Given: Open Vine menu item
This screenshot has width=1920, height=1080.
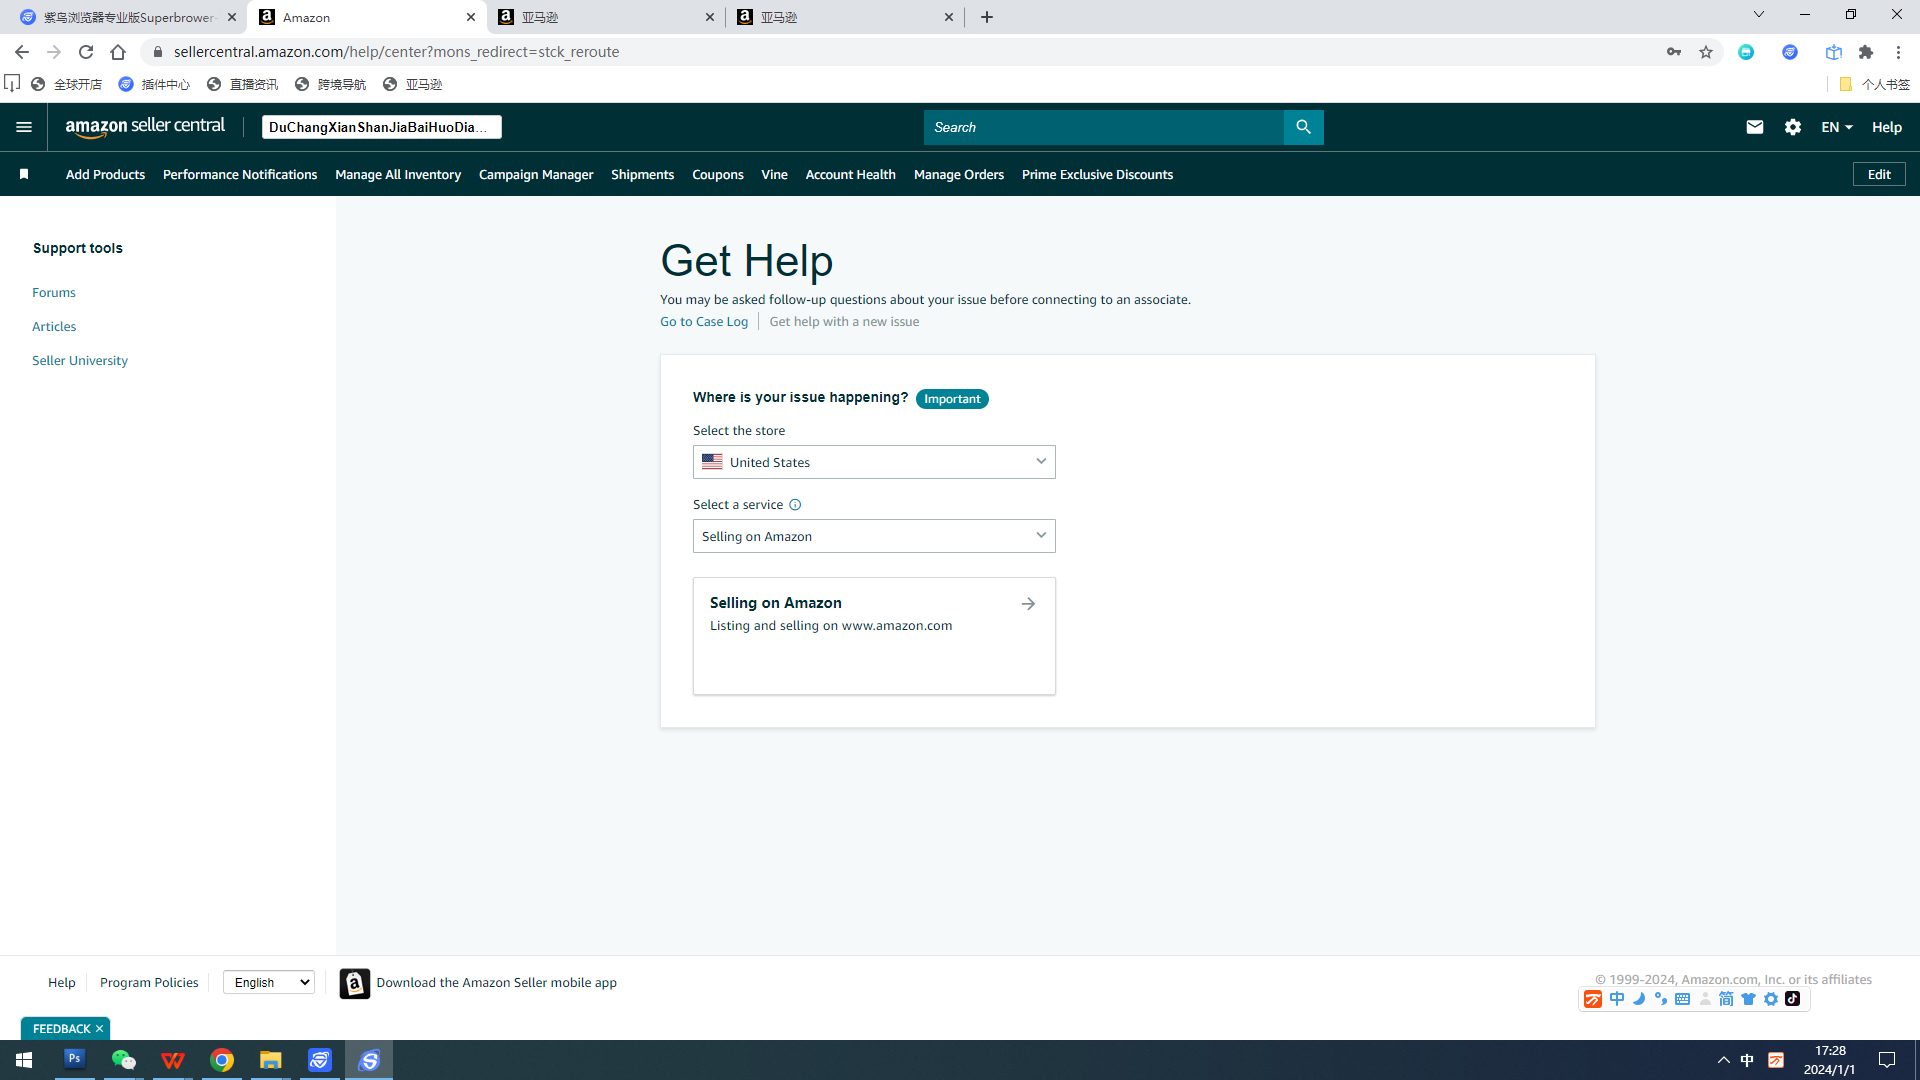Looking at the screenshot, I should (x=774, y=174).
